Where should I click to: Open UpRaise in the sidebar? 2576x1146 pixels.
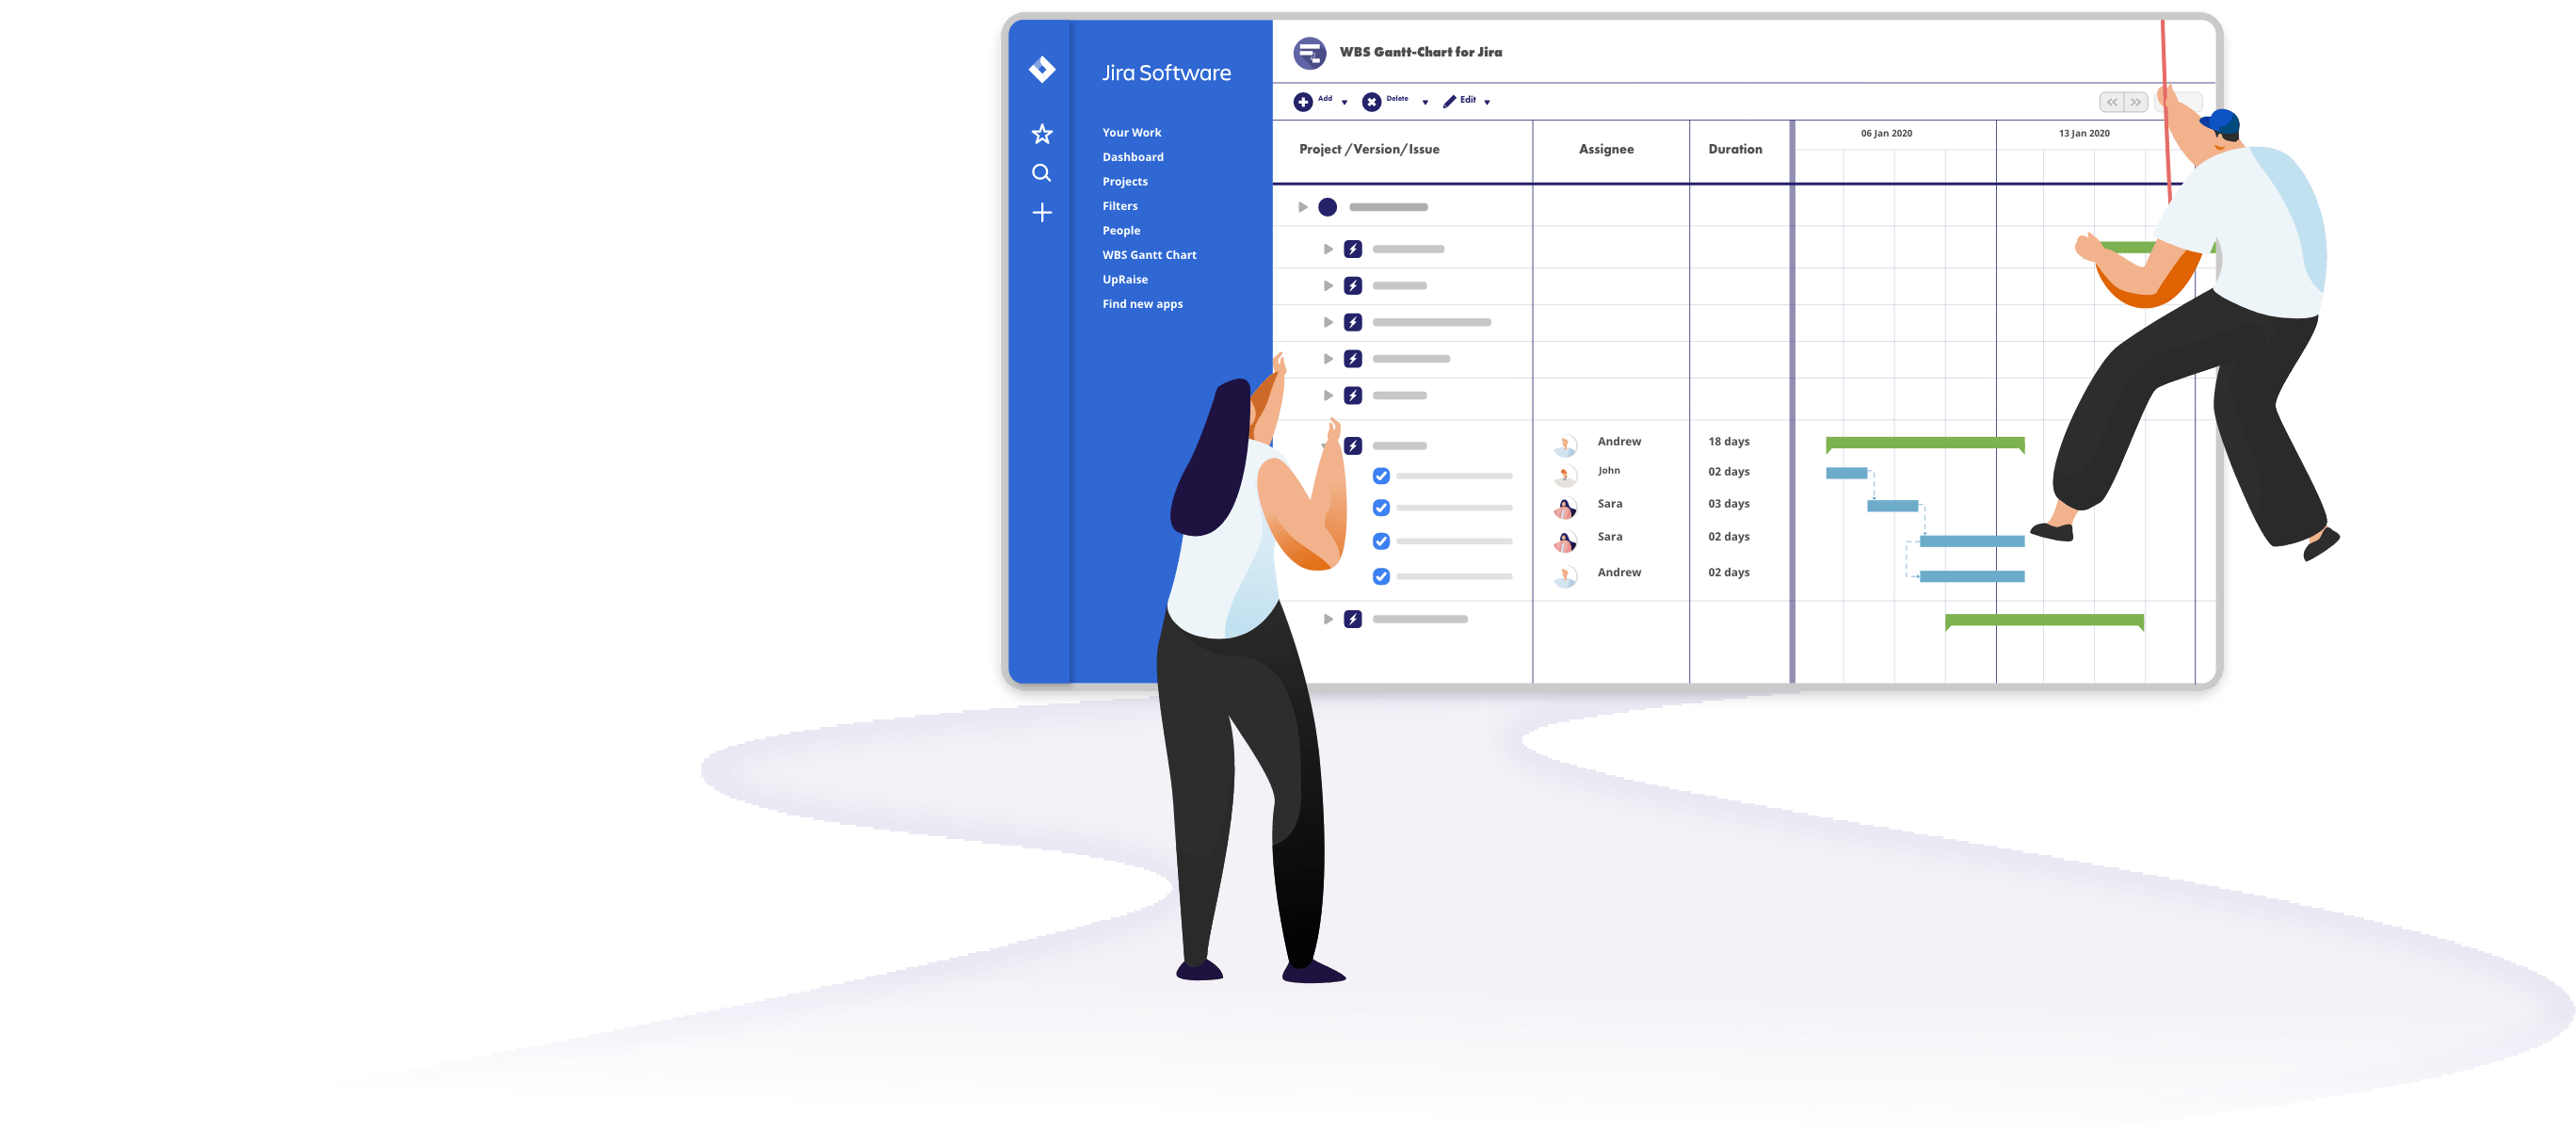click(1125, 280)
